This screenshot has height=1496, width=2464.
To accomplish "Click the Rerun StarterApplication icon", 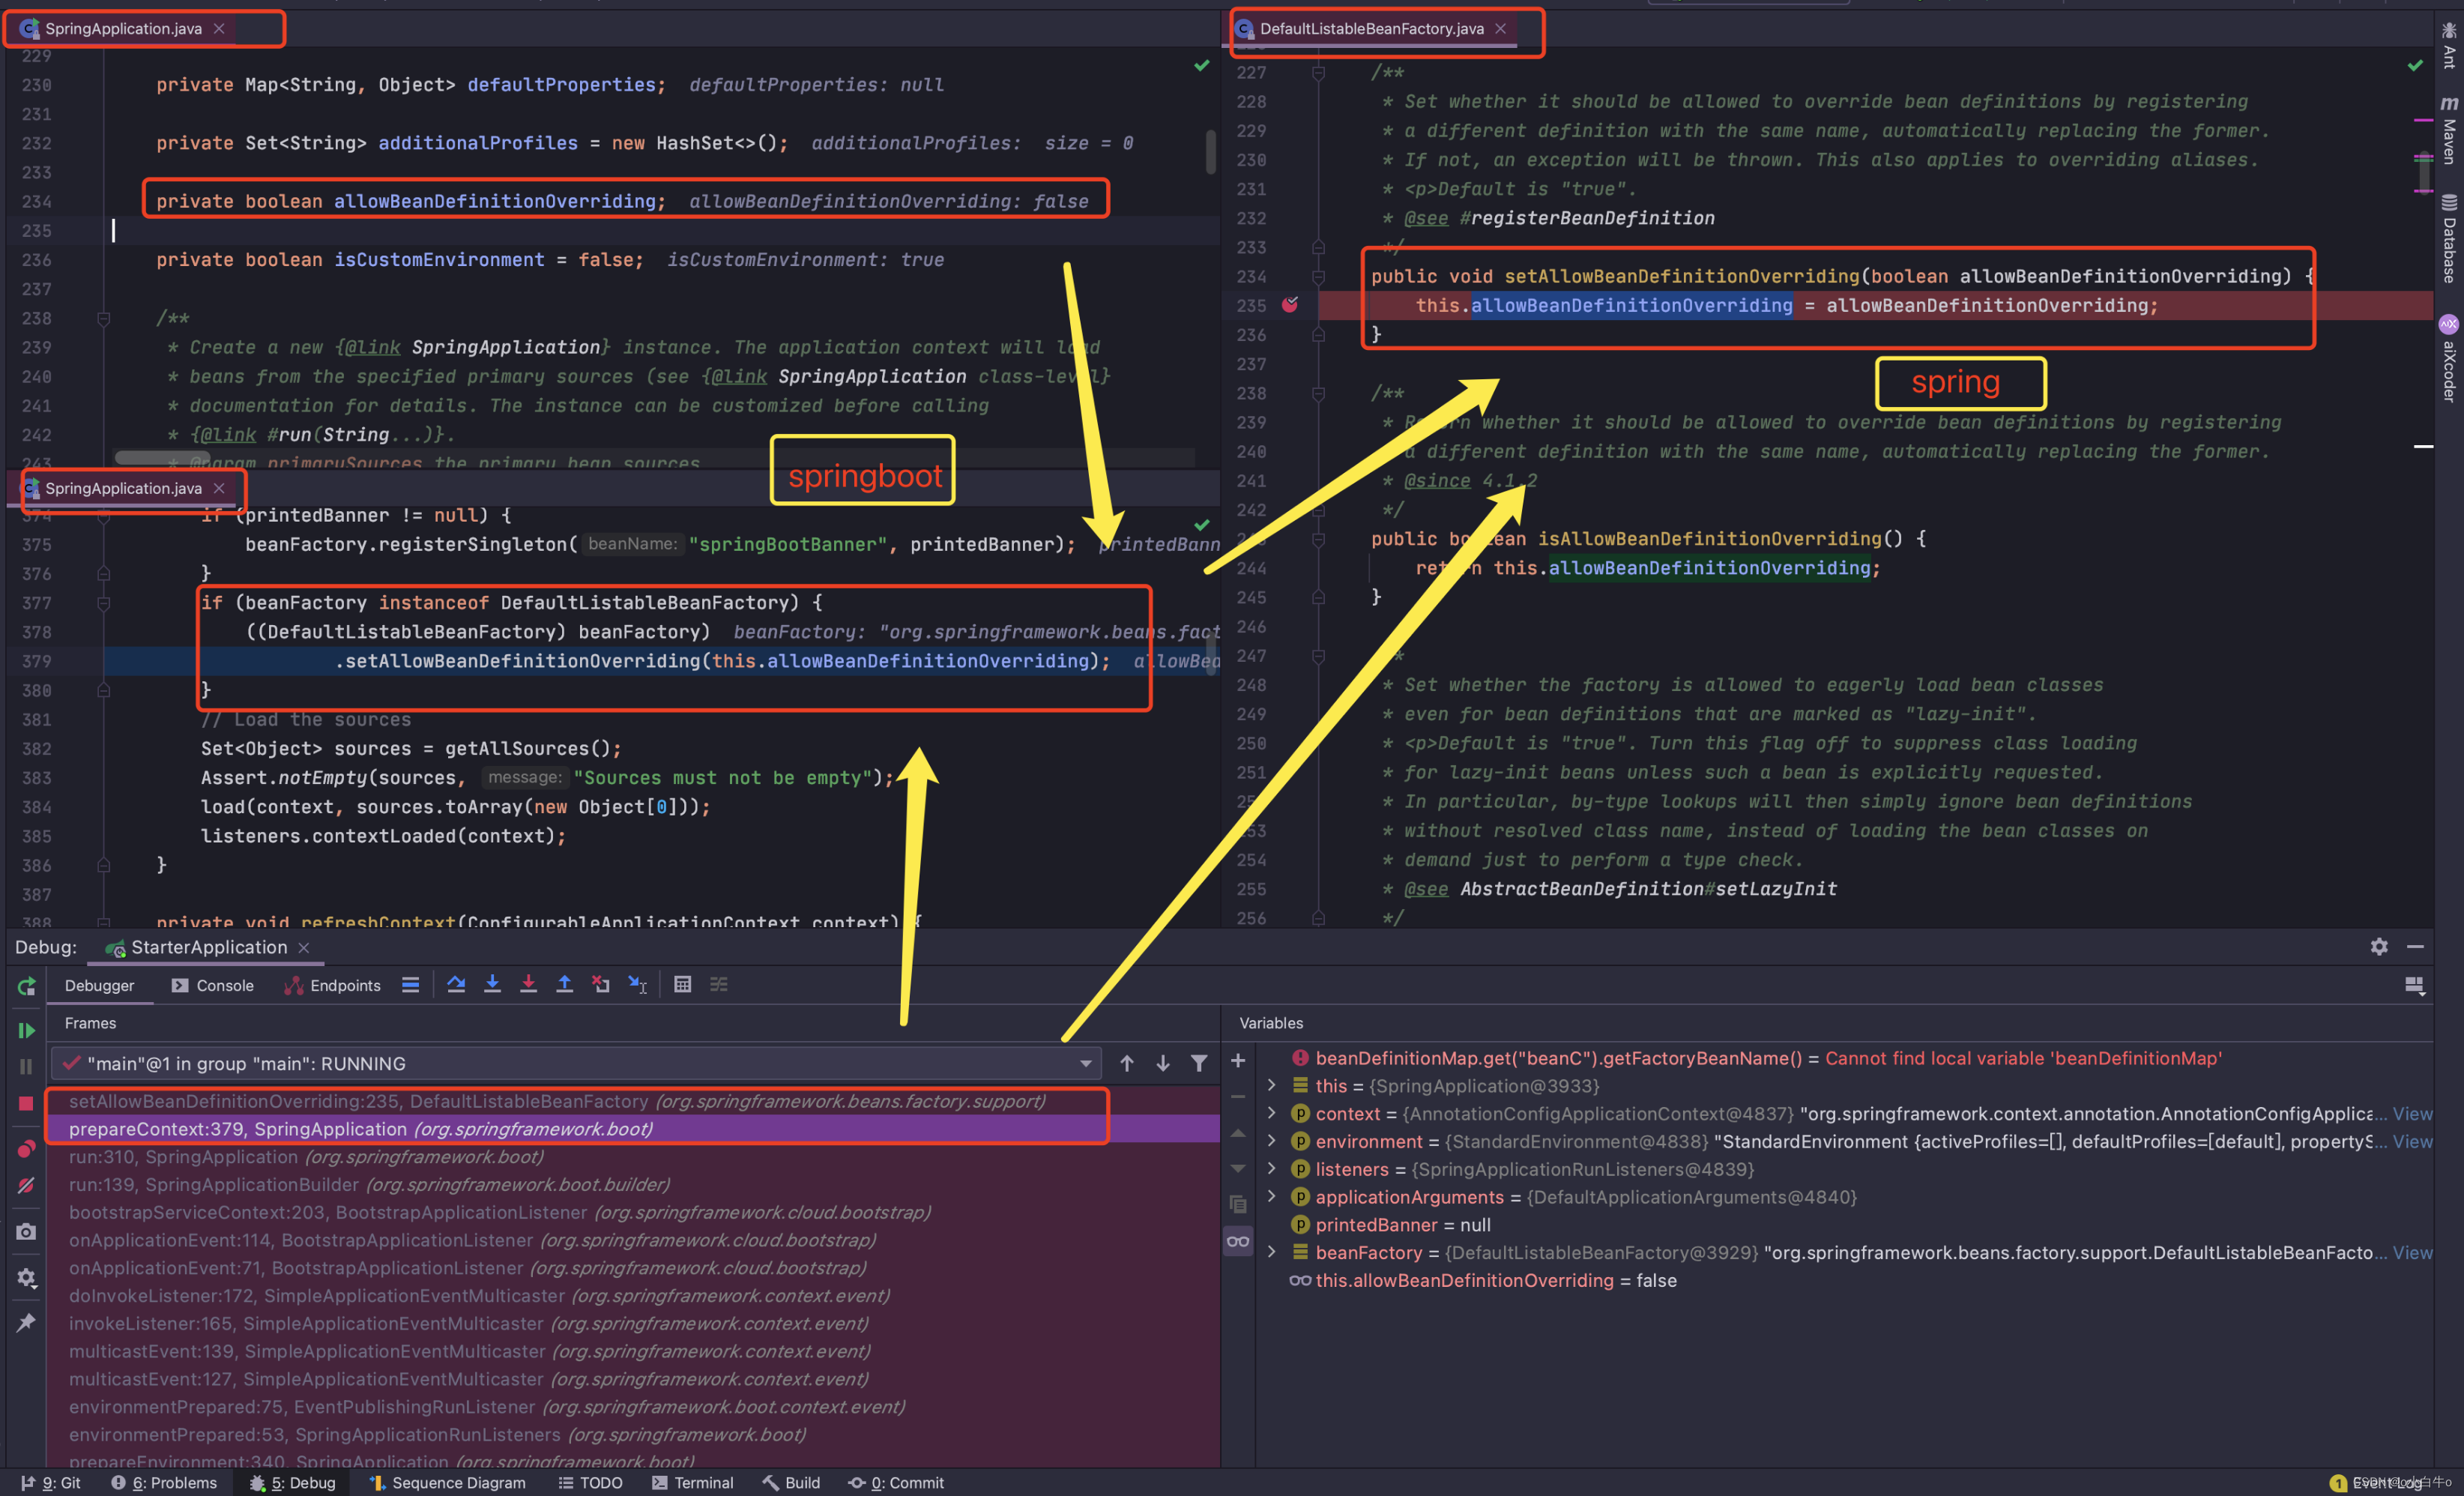I will point(26,986).
